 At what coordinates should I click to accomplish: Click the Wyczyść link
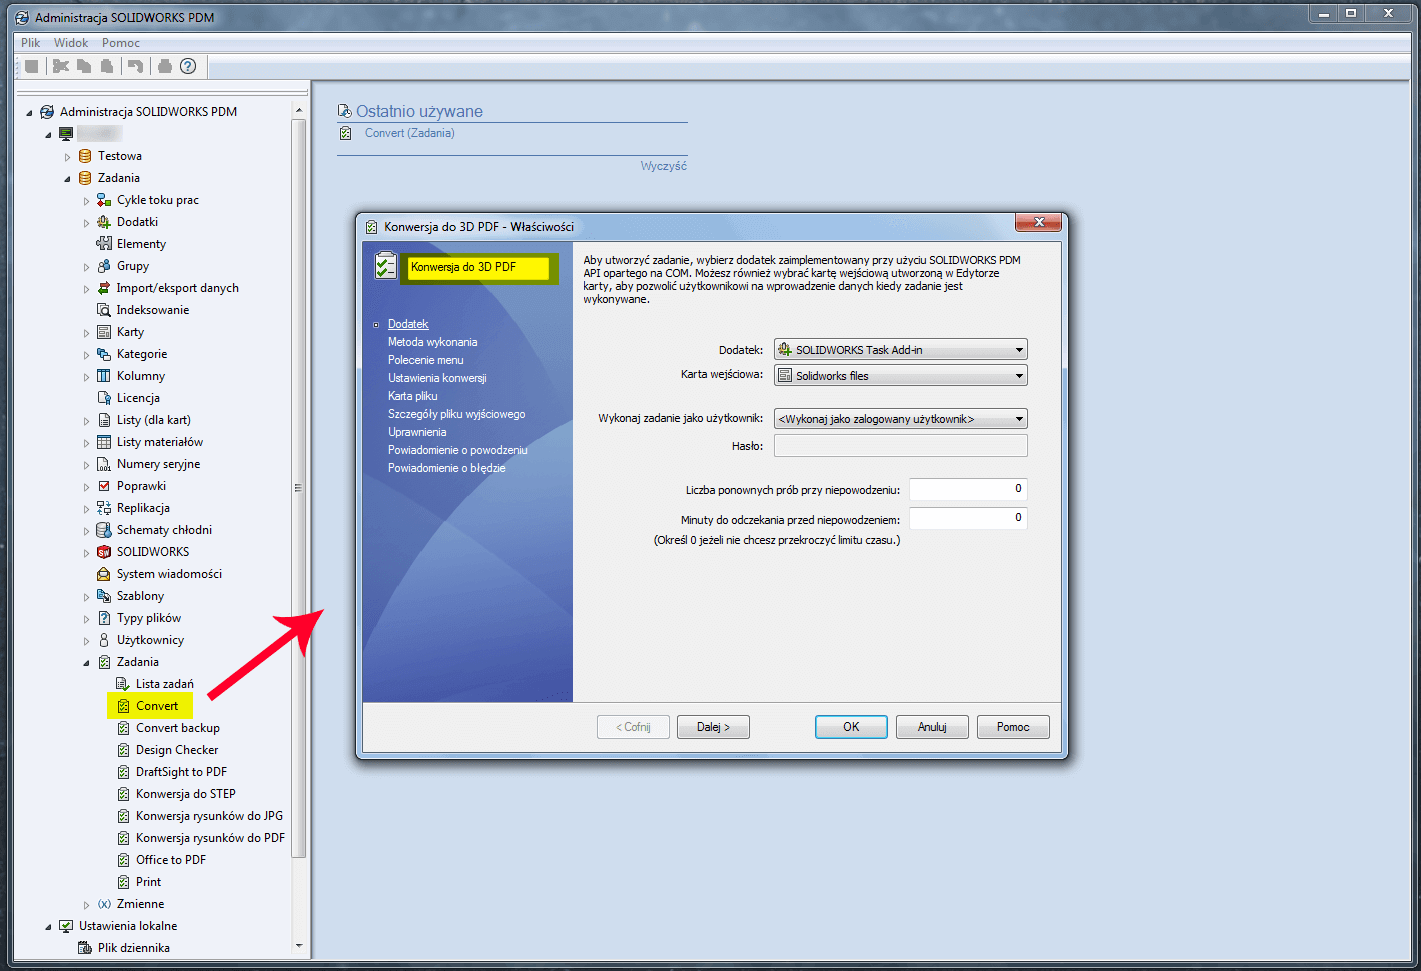(x=663, y=166)
